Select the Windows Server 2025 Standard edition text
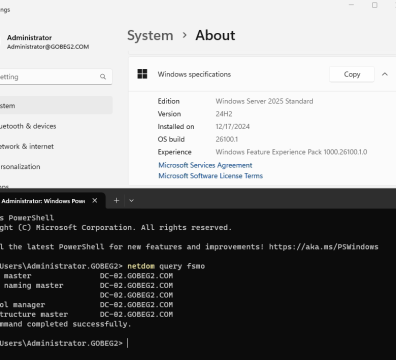This screenshot has width=396, height=360. [264, 101]
